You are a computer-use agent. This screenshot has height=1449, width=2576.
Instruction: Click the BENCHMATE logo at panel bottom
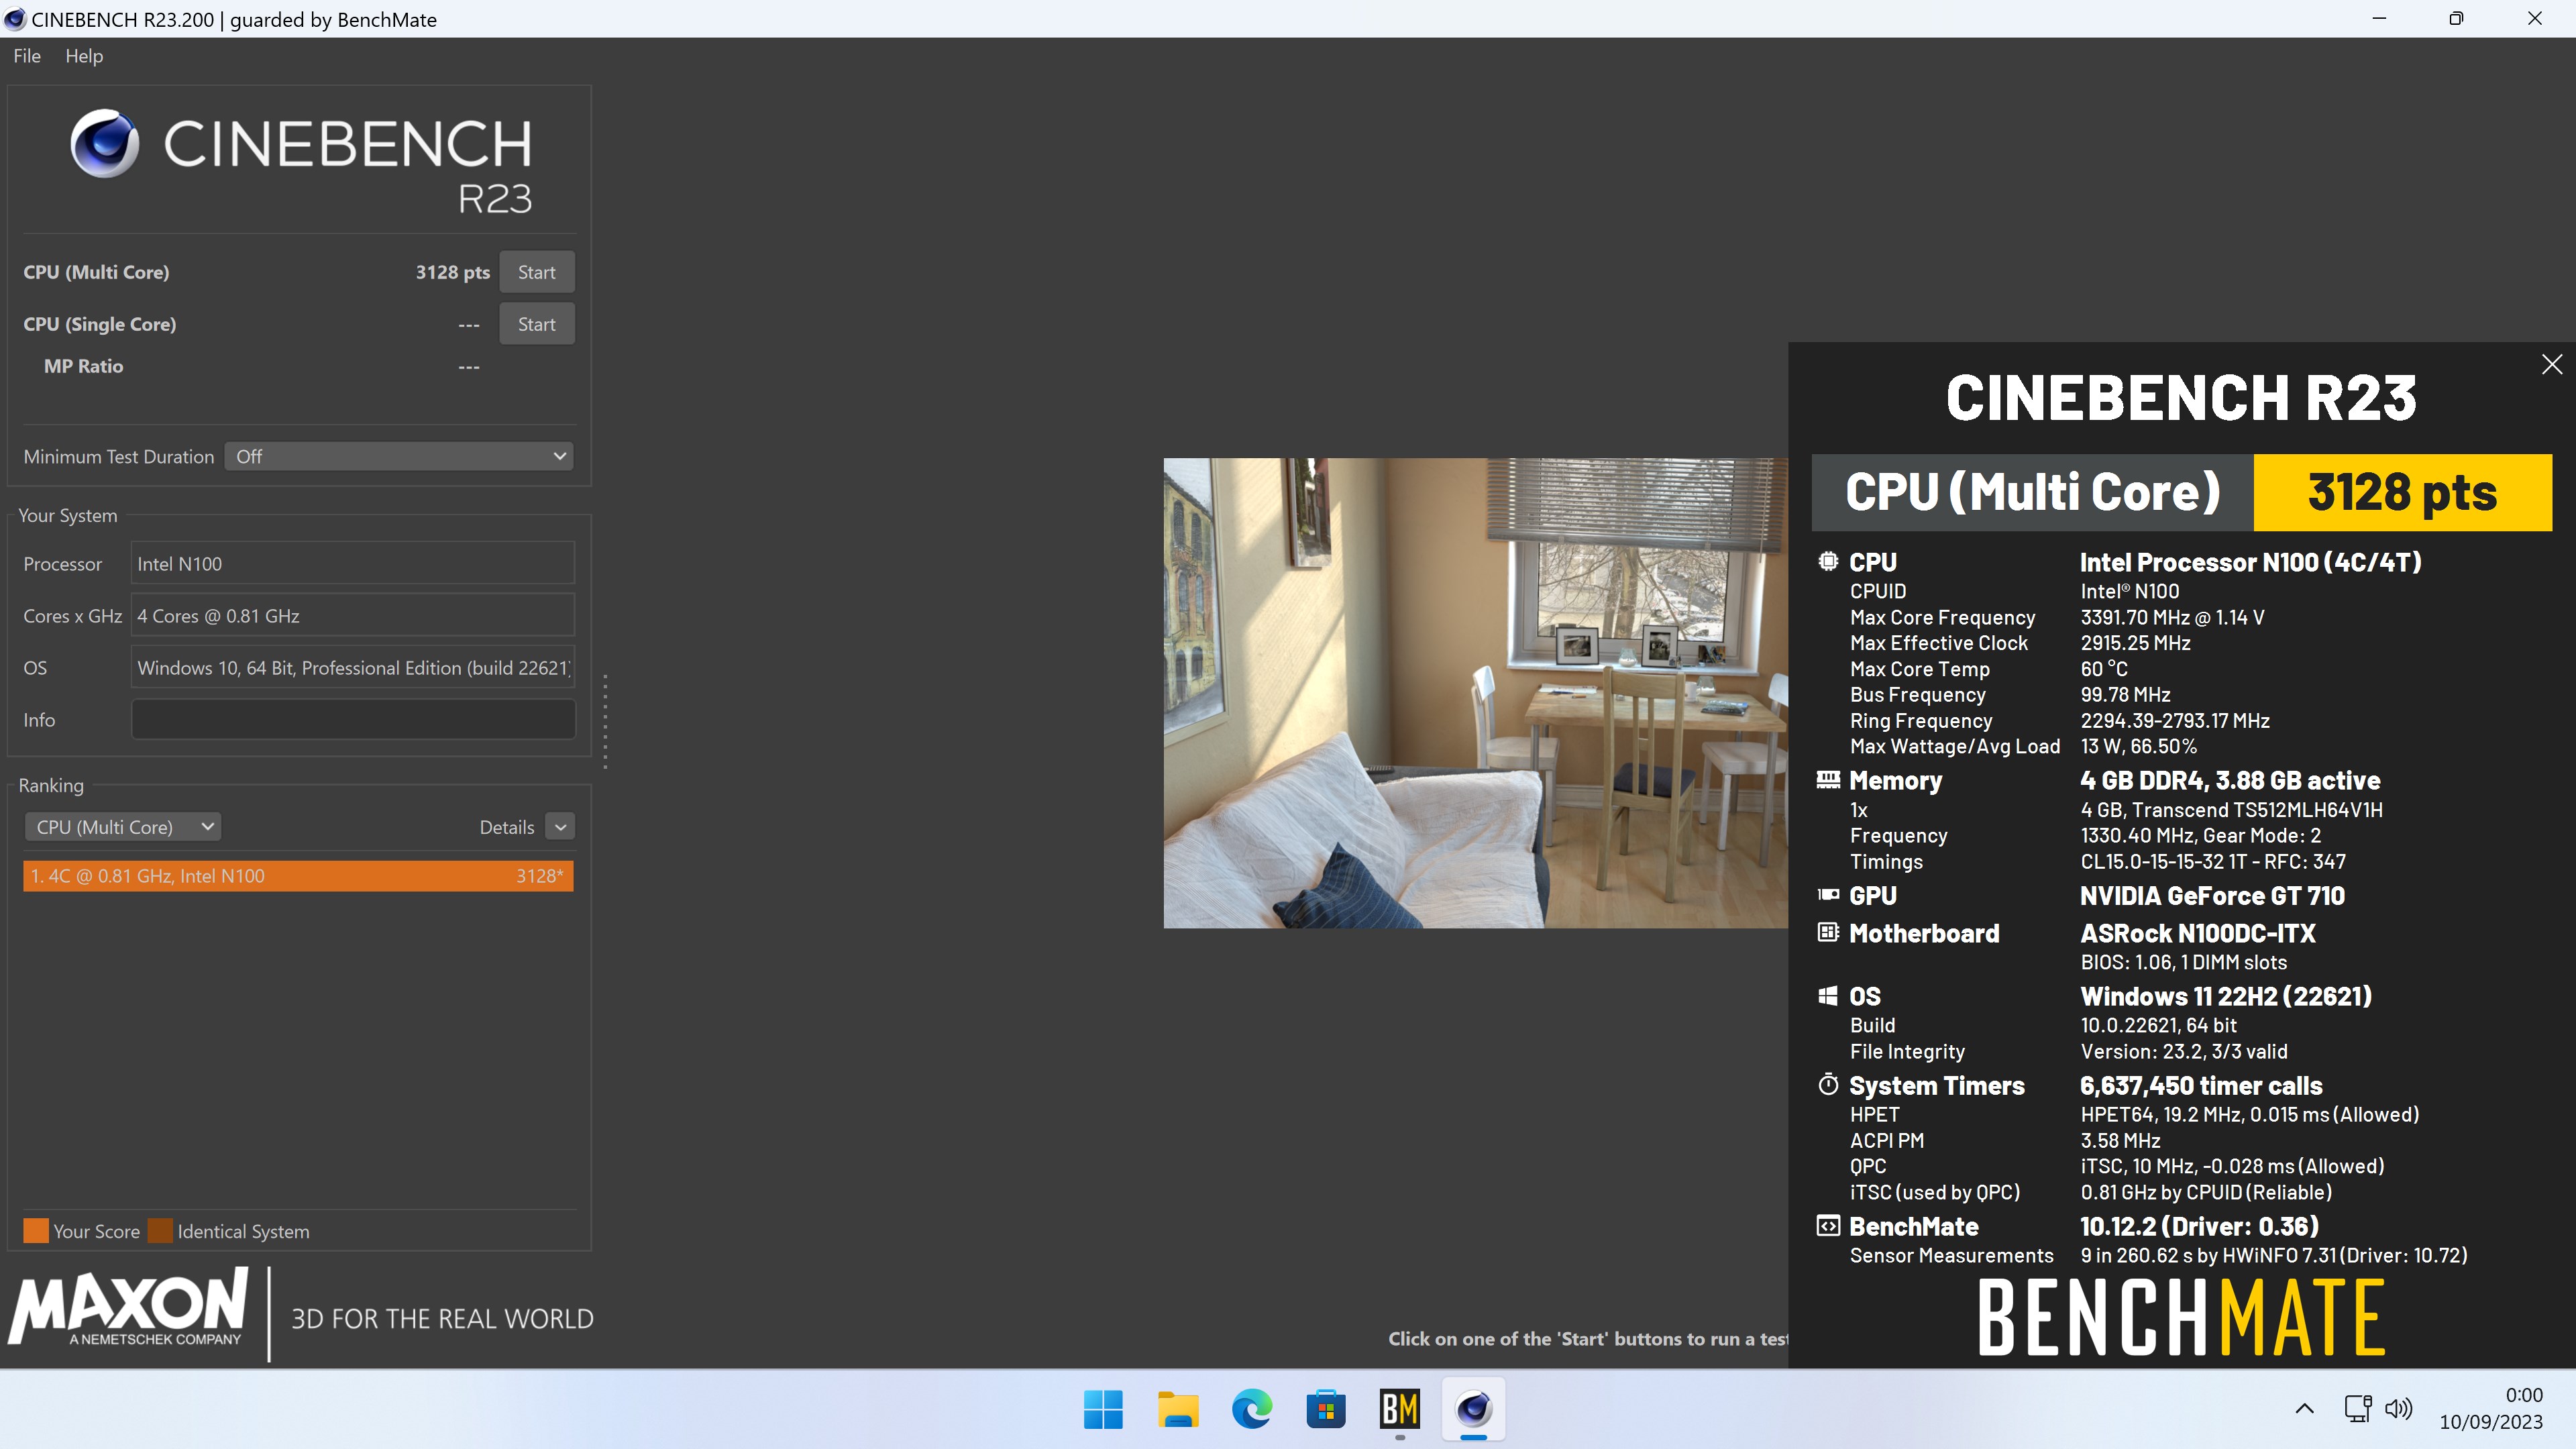(x=2181, y=1317)
